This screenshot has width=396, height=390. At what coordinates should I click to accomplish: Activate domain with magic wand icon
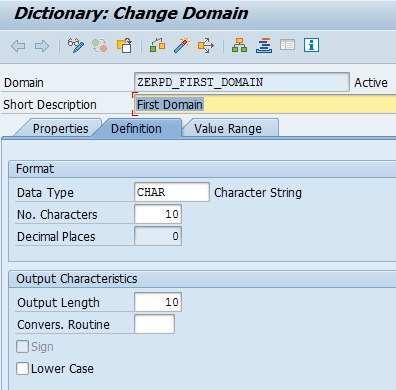[182, 45]
